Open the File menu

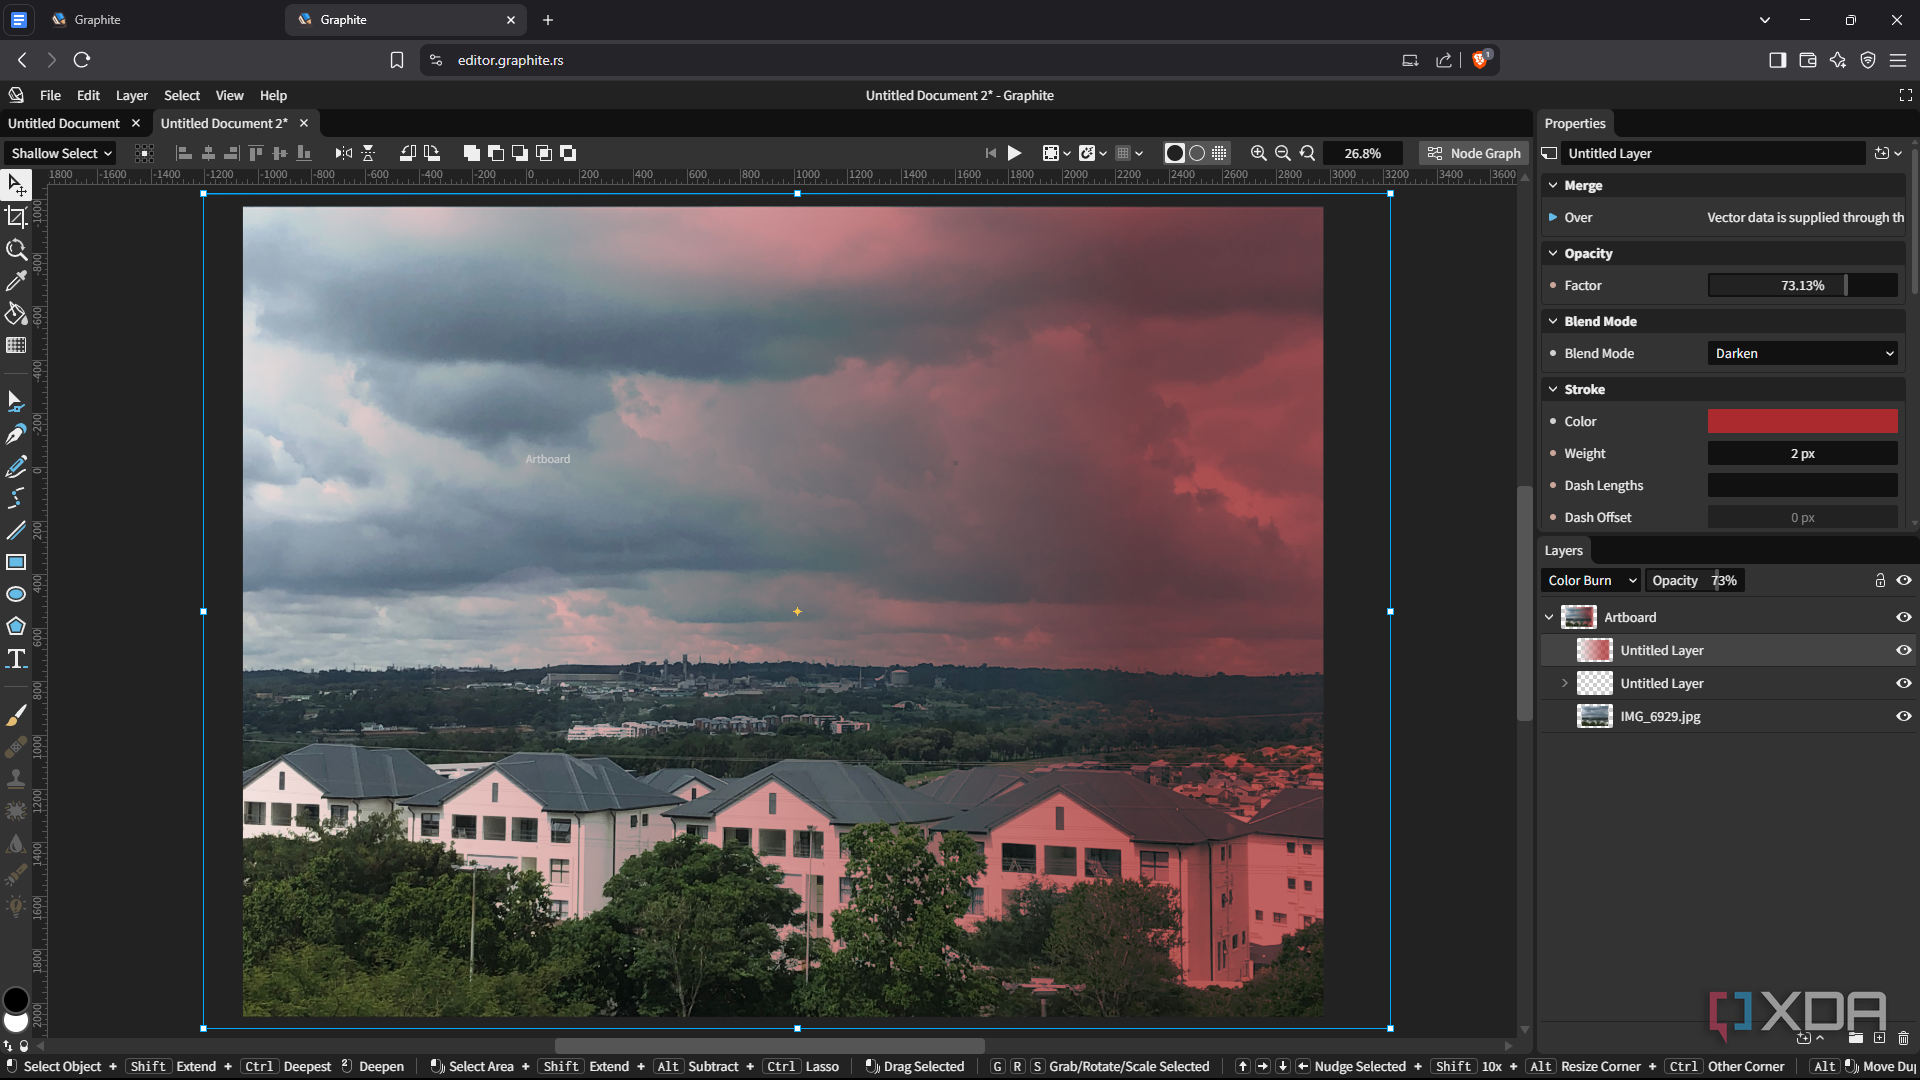[50, 95]
